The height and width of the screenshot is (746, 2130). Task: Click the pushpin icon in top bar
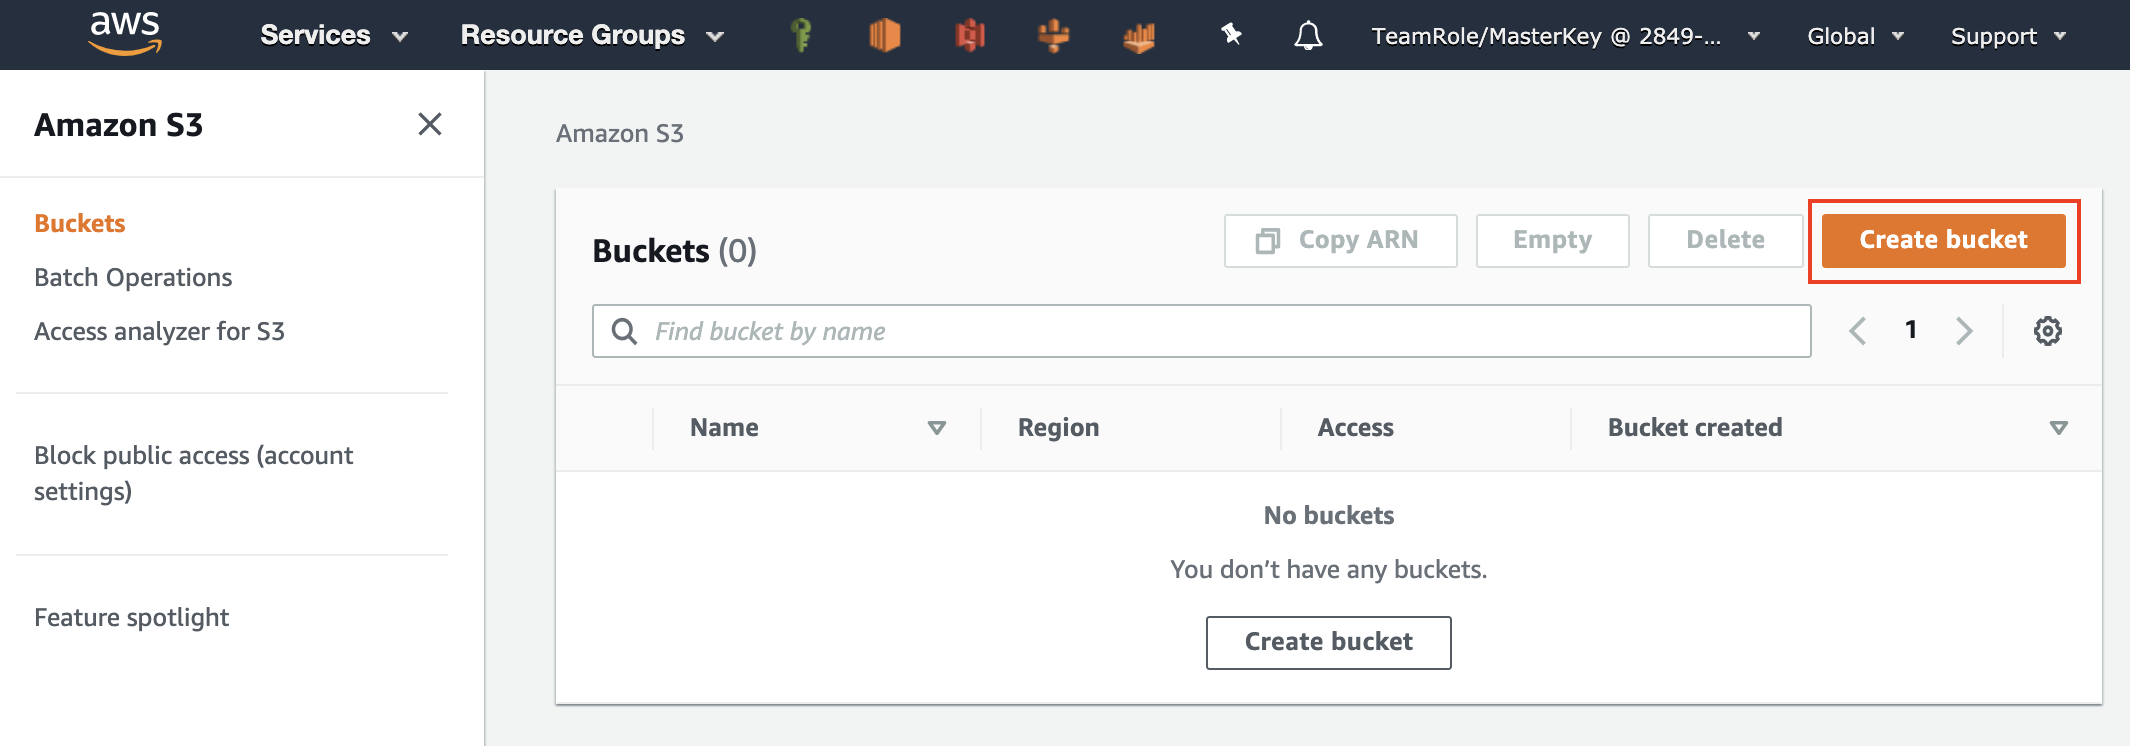coord(1231,35)
